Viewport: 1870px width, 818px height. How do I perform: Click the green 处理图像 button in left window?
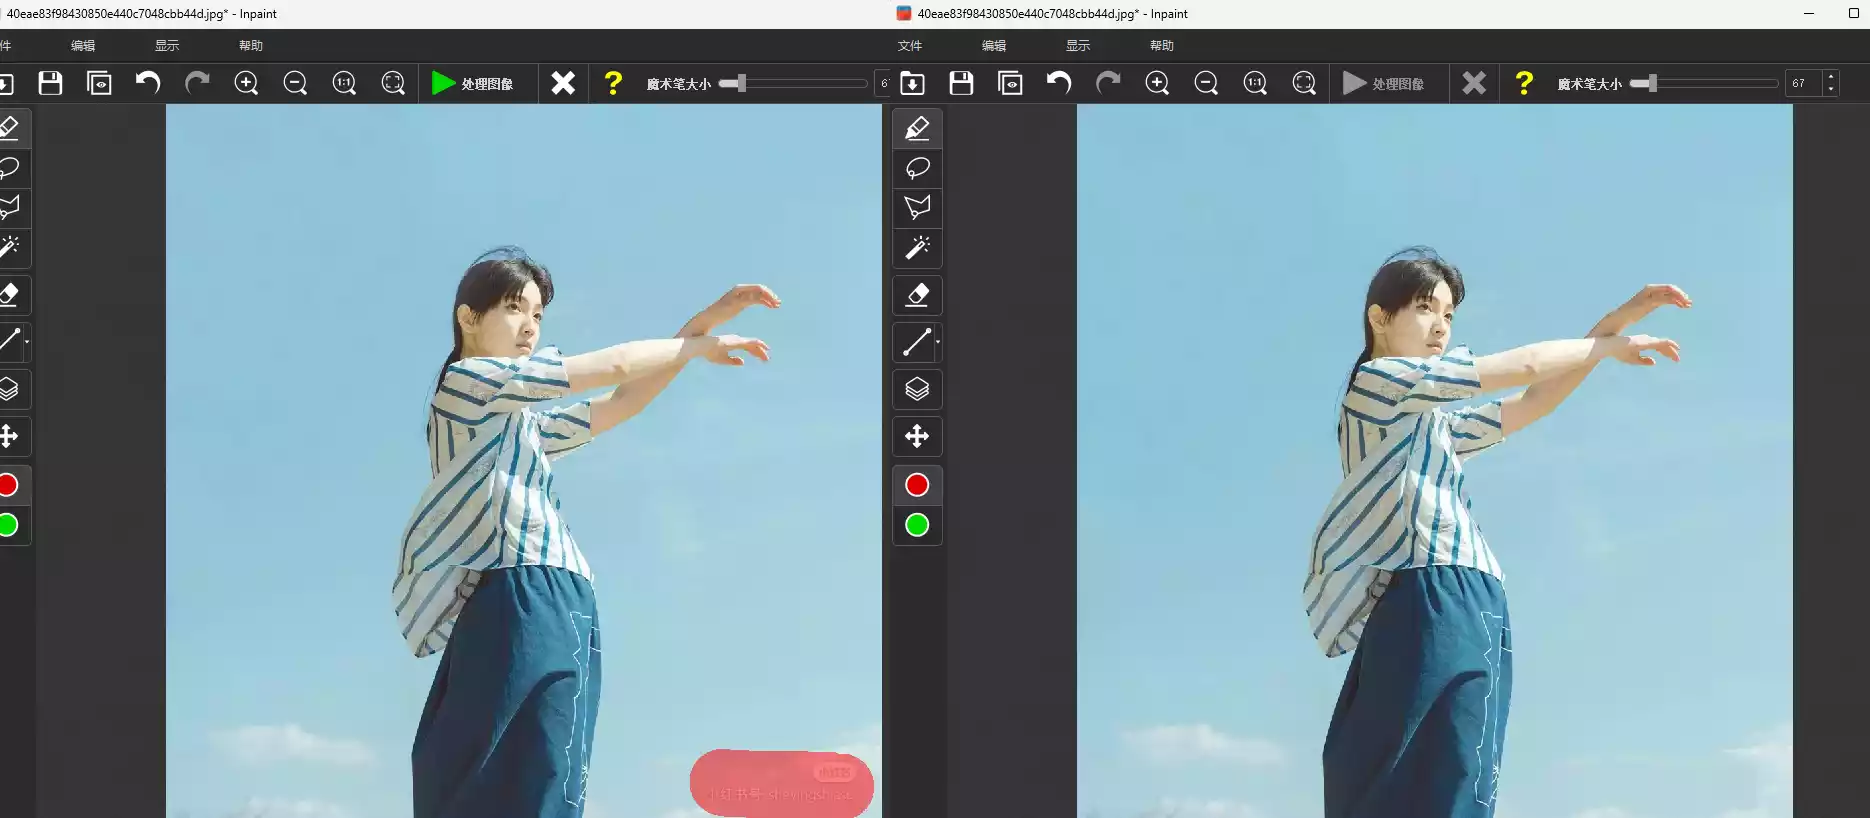472,83
